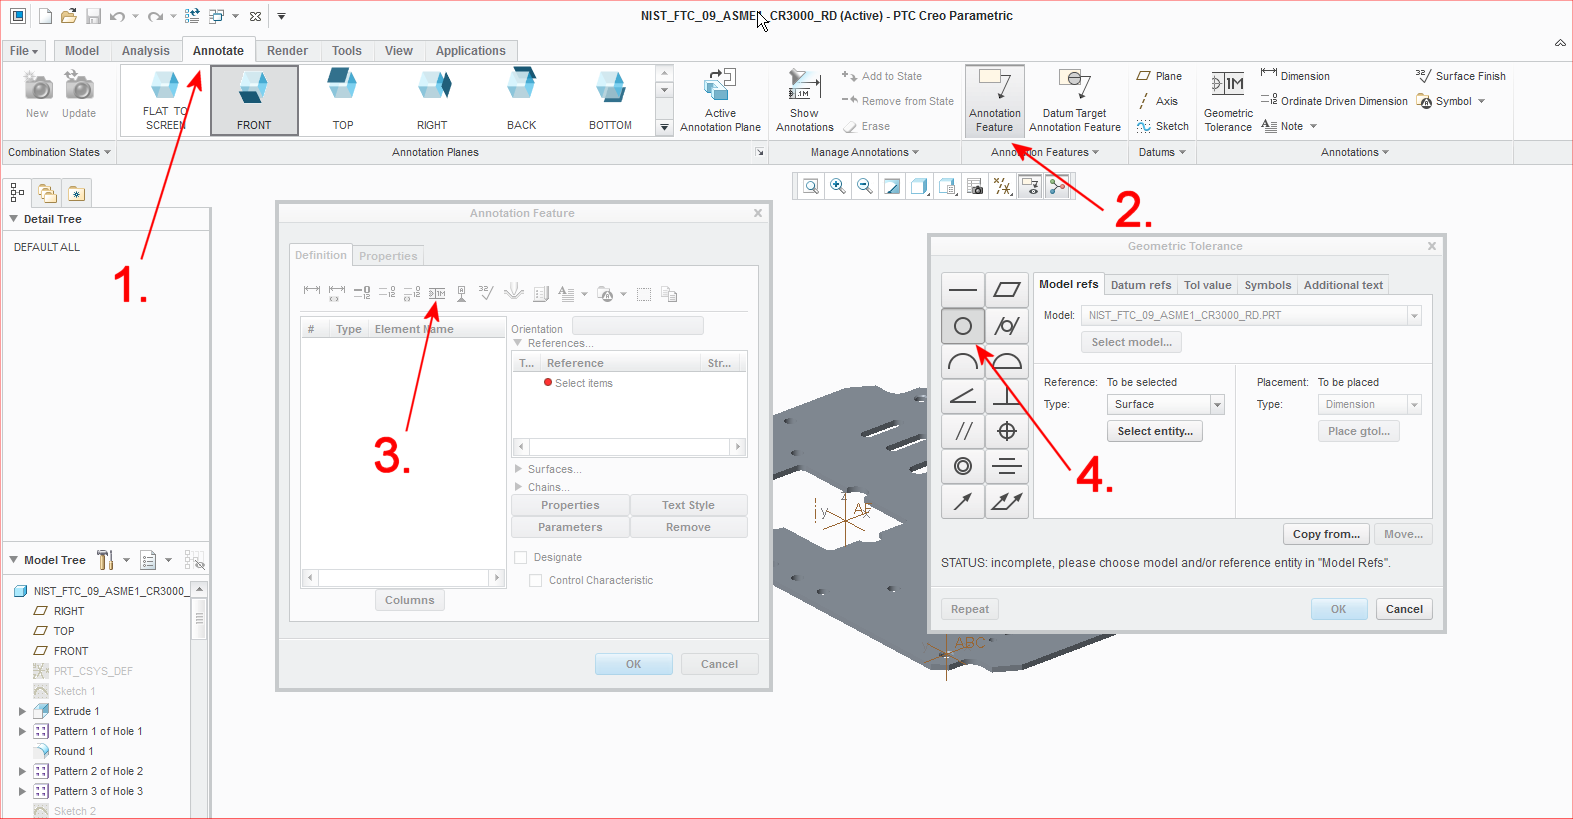Select concentricity symbol in Geometric Tolerance
This screenshot has height=819, width=1573.
962,466
